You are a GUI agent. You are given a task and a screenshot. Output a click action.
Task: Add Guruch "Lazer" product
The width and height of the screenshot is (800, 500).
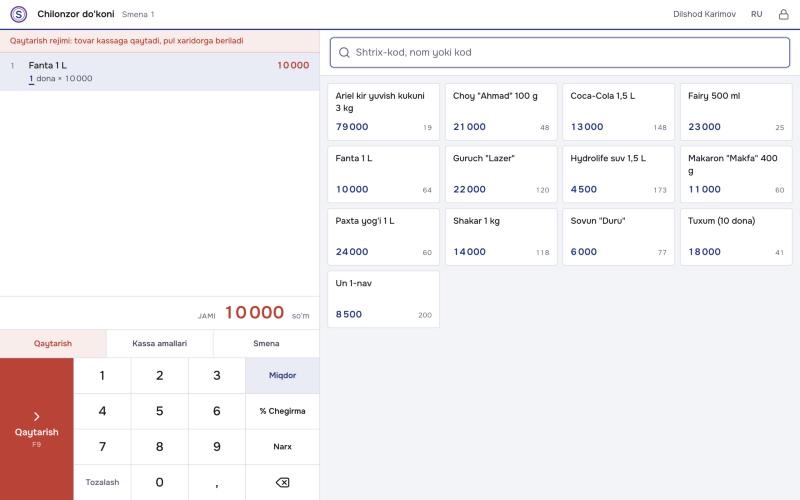(501, 174)
